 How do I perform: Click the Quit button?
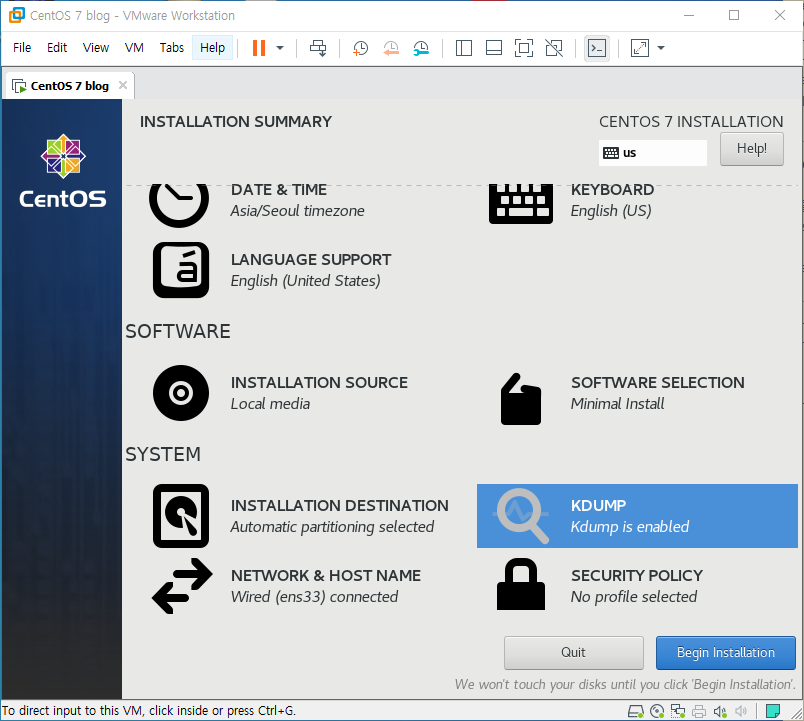click(573, 653)
